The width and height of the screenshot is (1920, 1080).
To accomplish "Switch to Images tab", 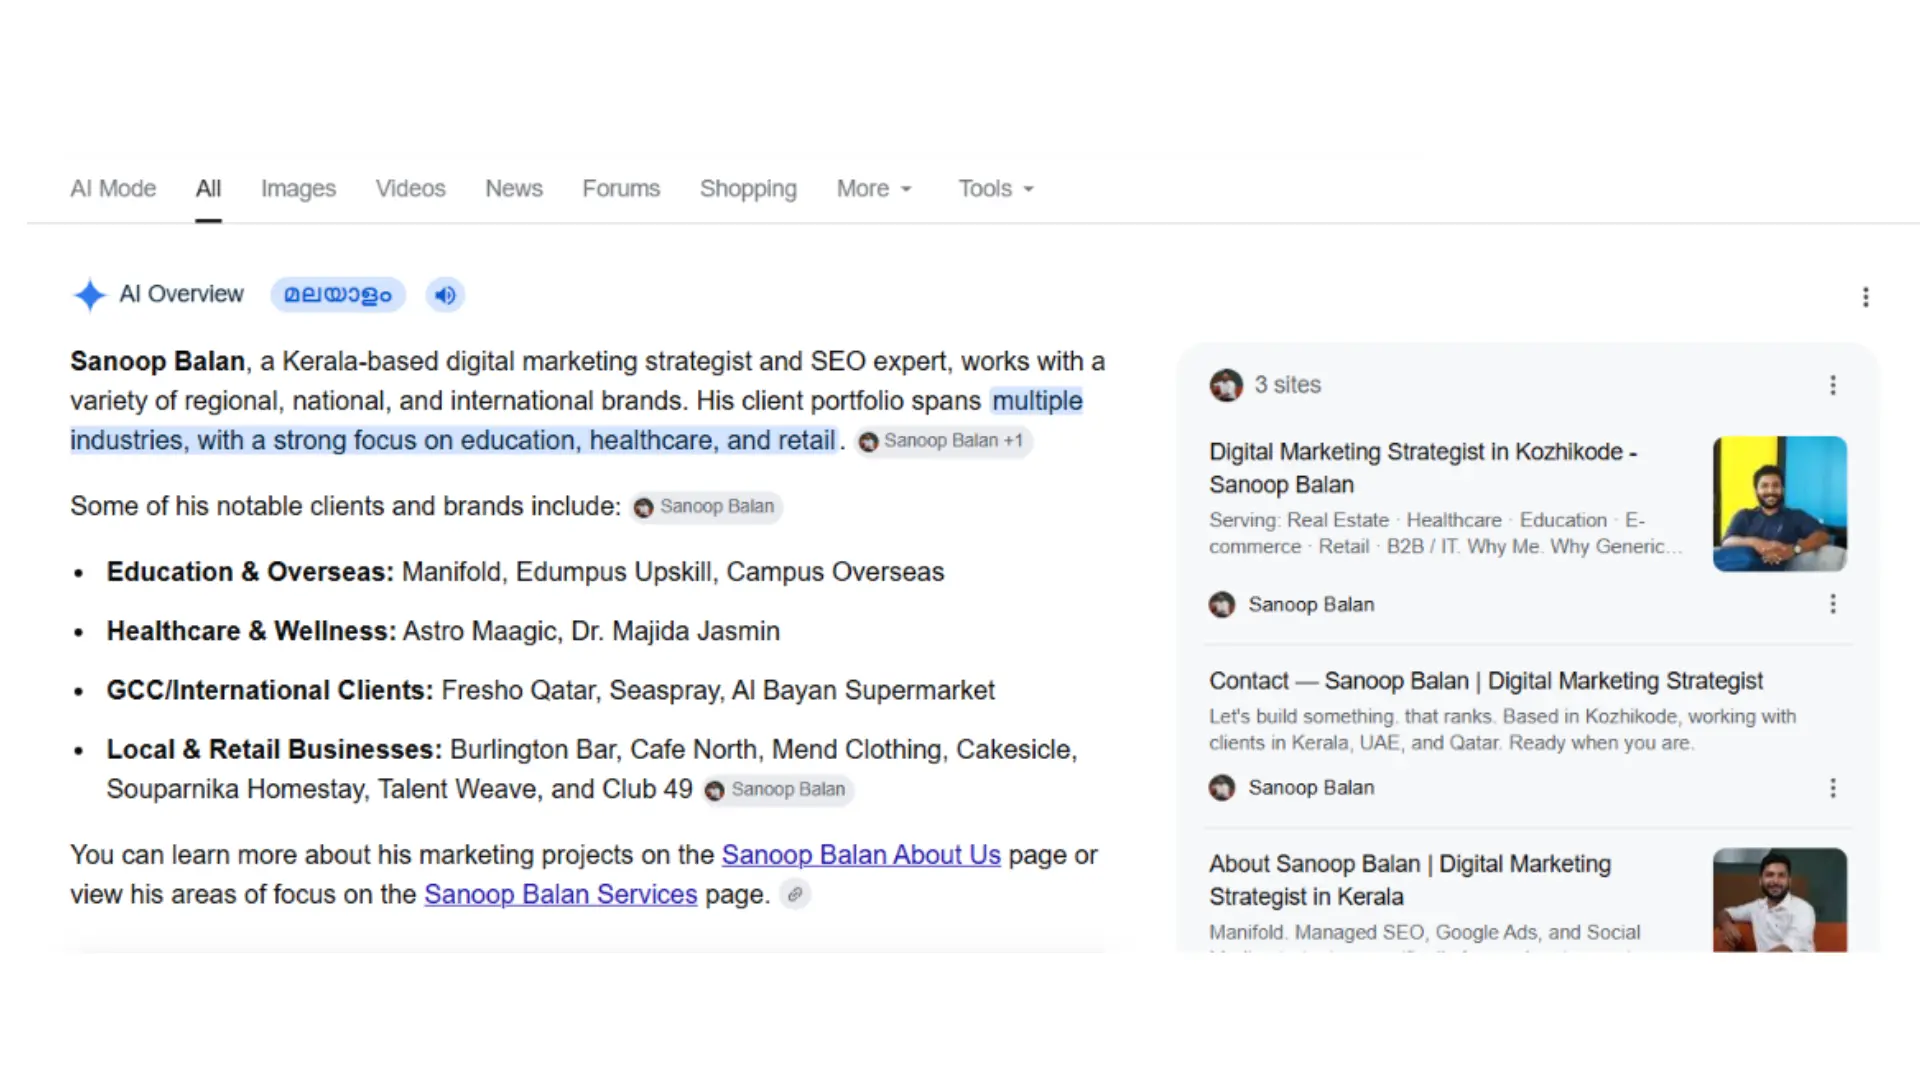I will 298,188.
